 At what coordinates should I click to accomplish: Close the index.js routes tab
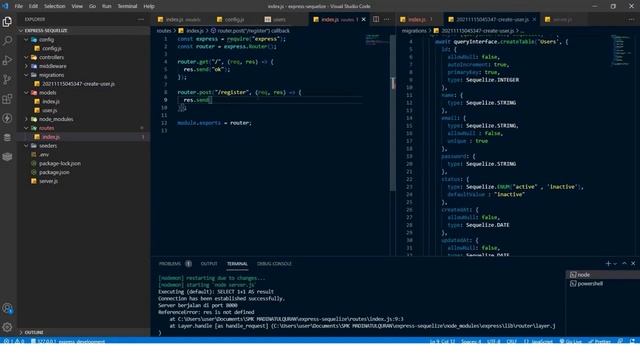(x=364, y=19)
